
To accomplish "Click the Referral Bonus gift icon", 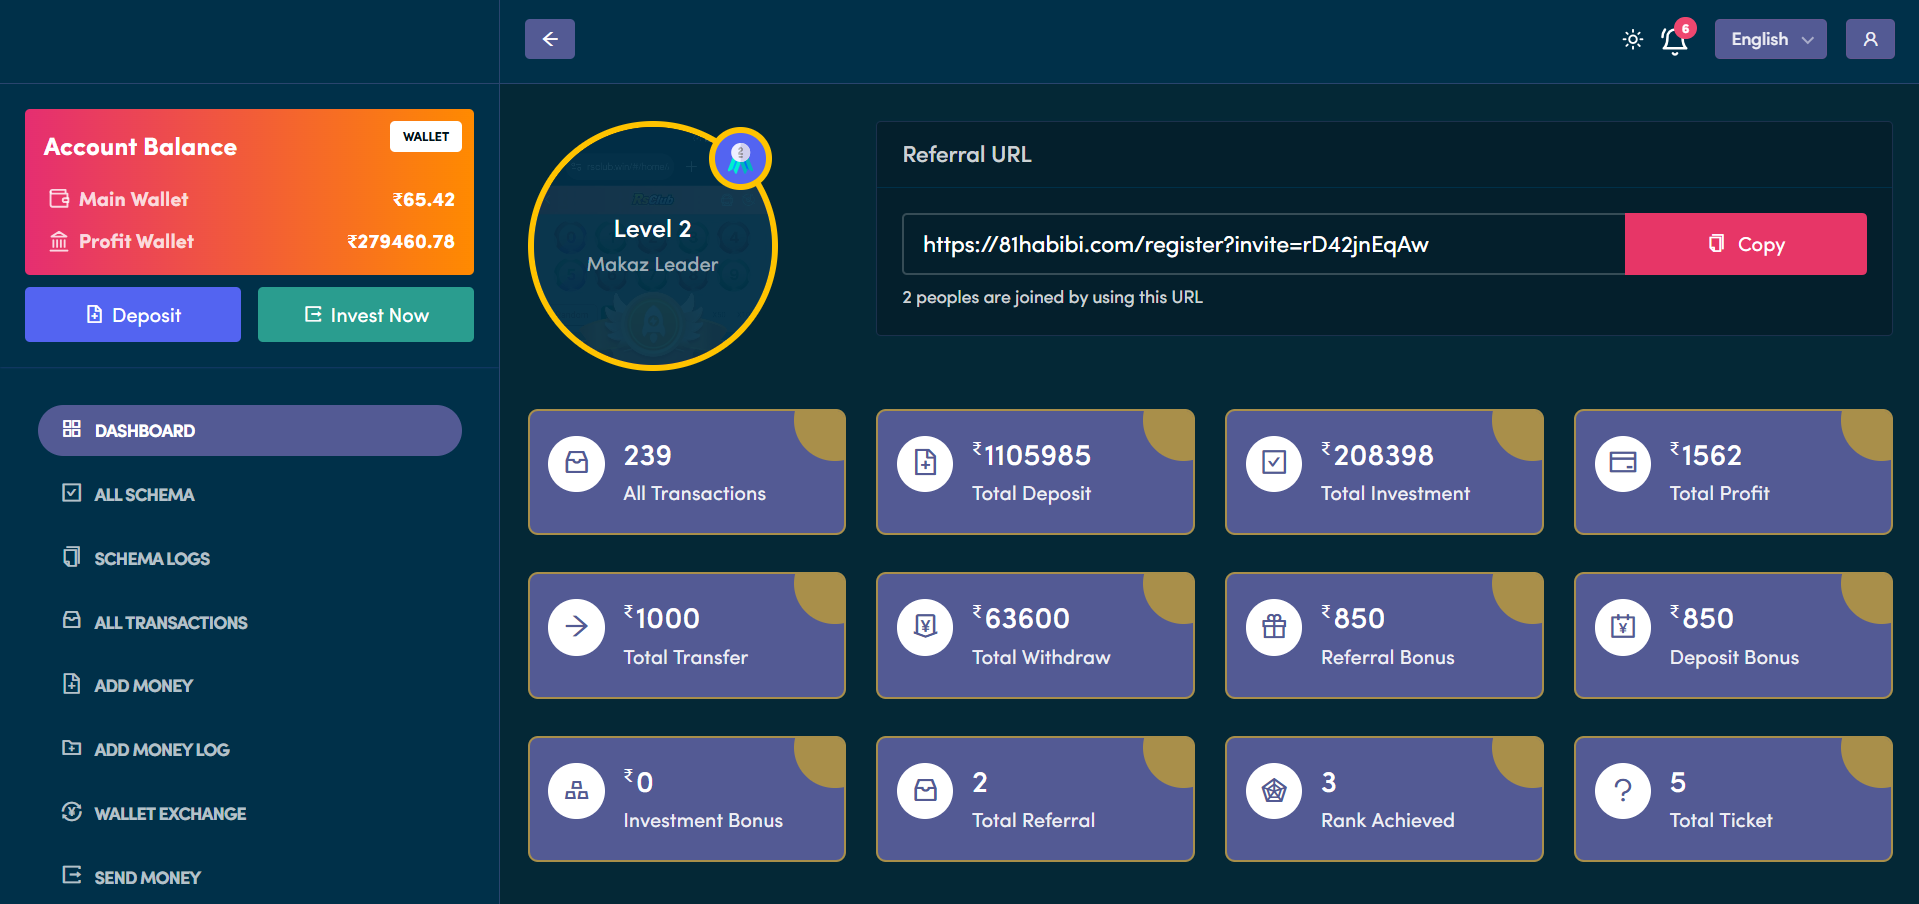I will pos(1273,627).
